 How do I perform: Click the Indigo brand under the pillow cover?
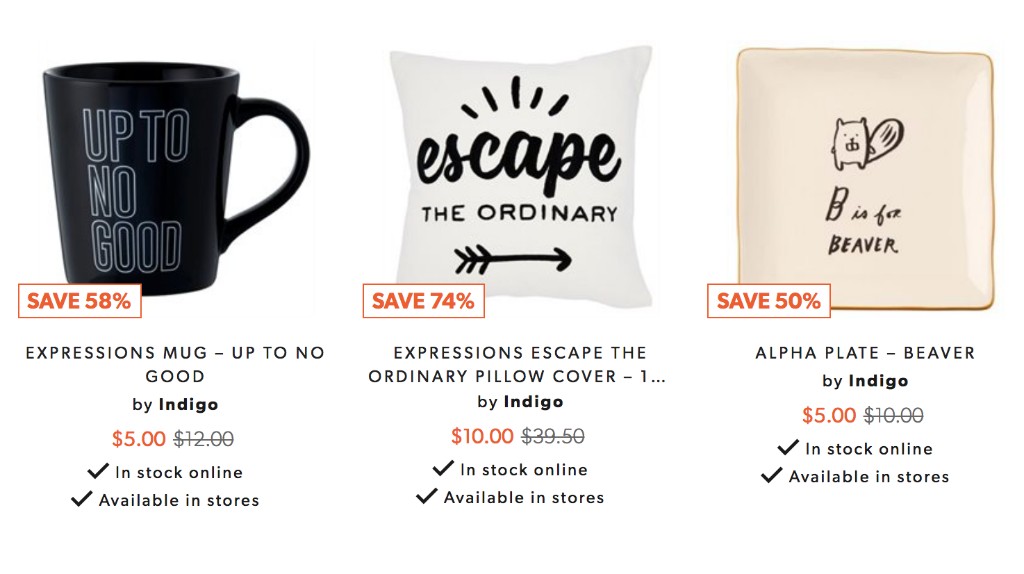click(533, 402)
